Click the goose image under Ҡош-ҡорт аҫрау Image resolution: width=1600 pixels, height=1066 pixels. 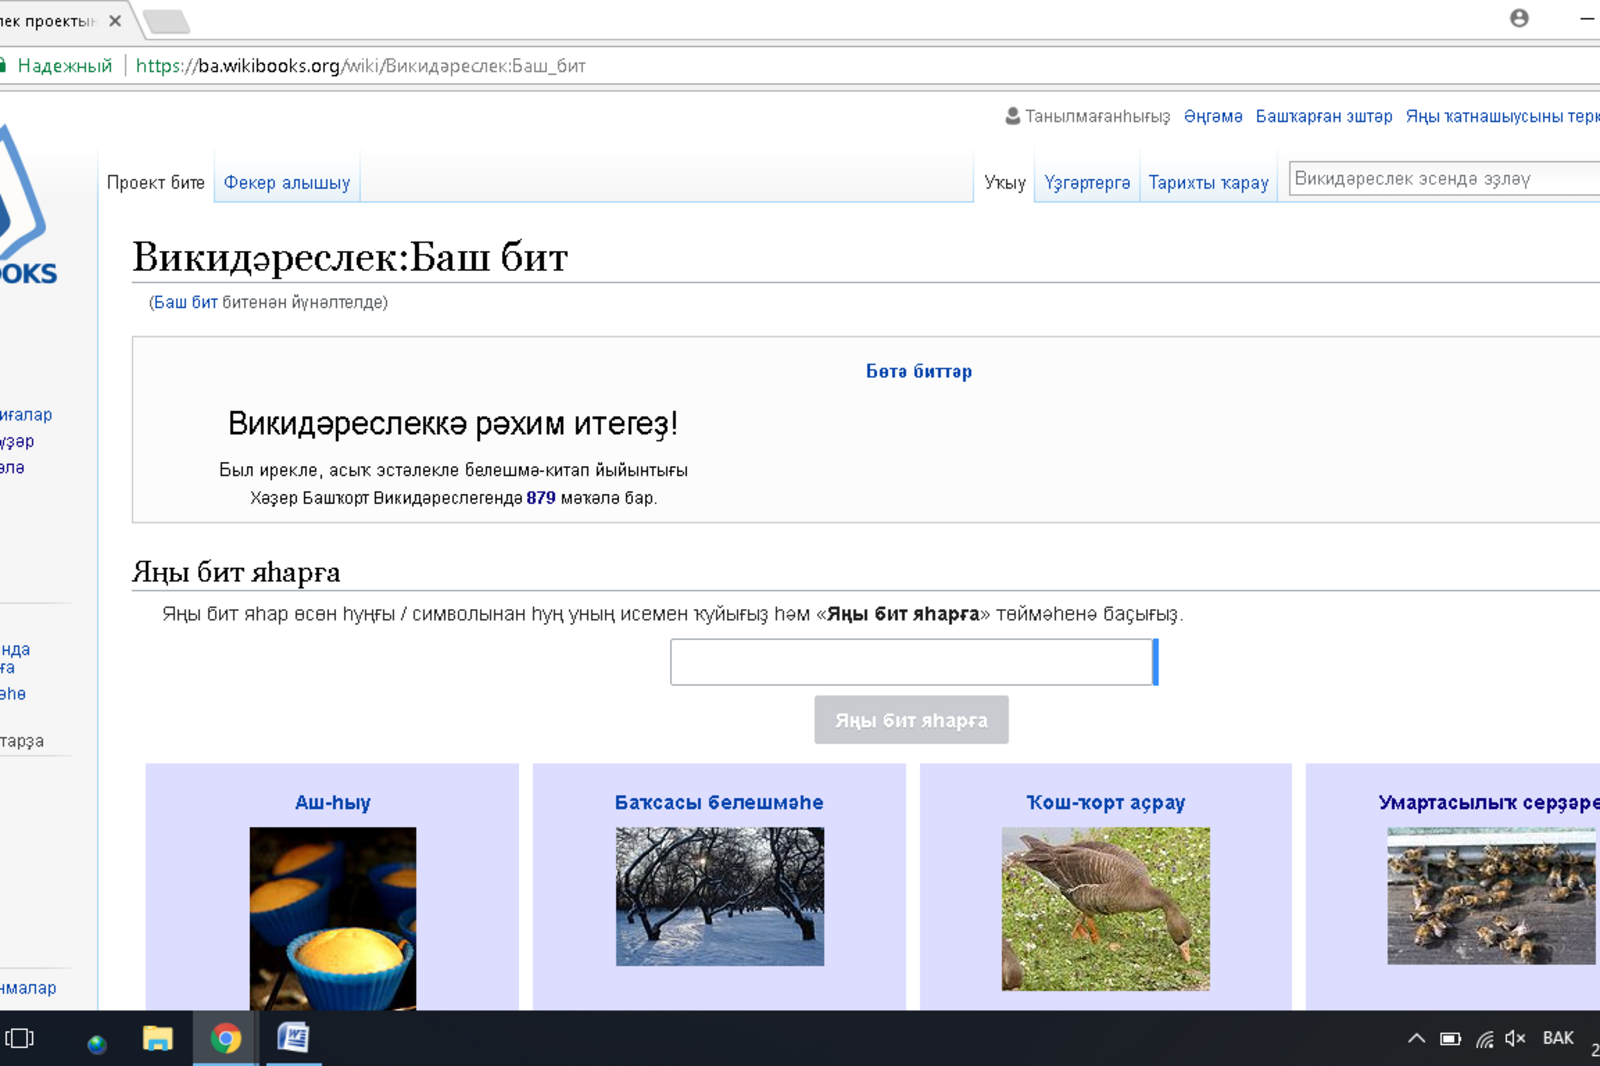[x=1105, y=908]
